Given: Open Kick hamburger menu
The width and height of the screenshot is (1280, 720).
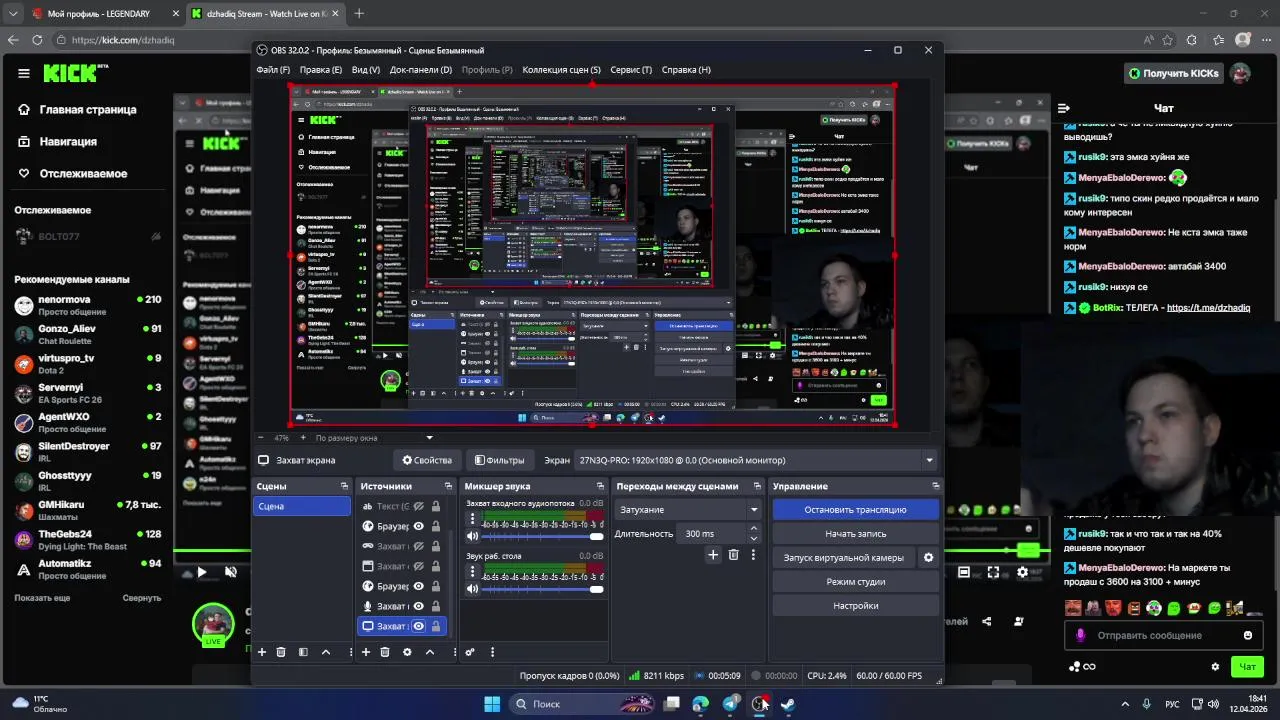Looking at the screenshot, I should (x=24, y=73).
